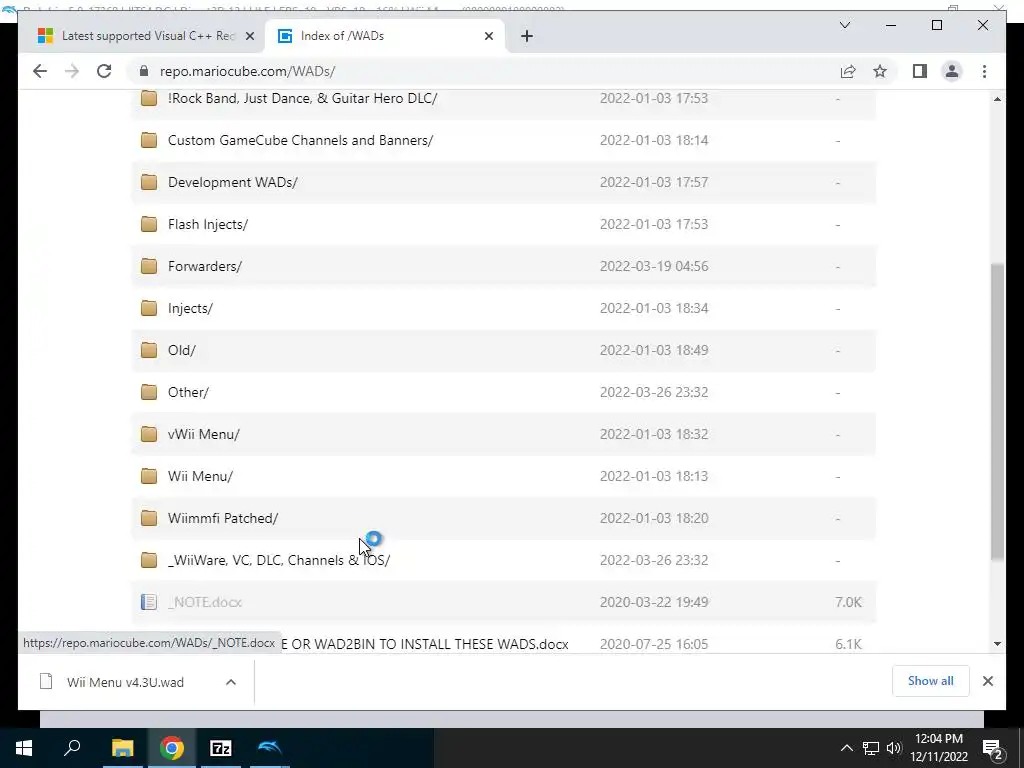Click the document icon next to _NOTE.docx
Screen dimensions: 1024x768
click(x=149, y=602)
